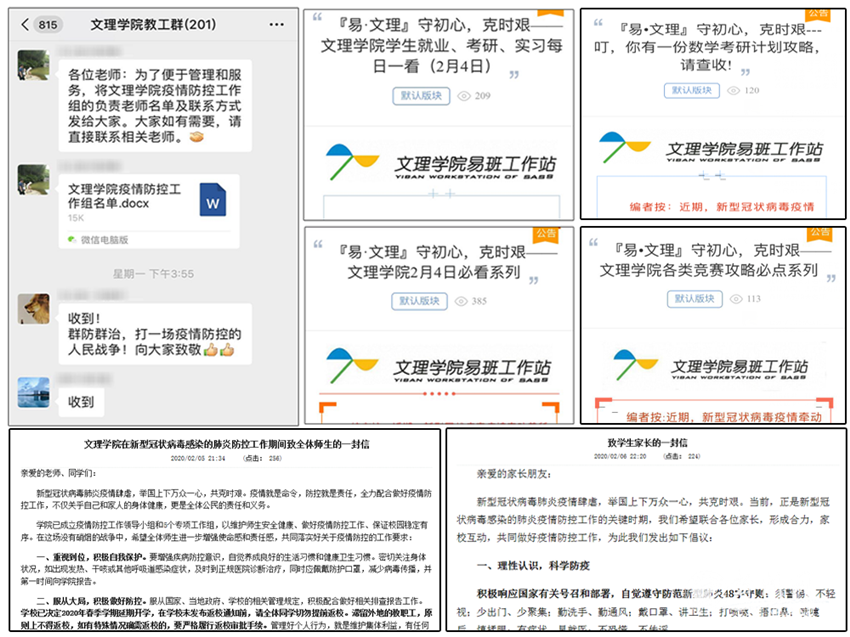850x637 pixels.
Task: Click the 易班工作站 logo in the 就业考研 post
Action: click(x=440, y=162)
